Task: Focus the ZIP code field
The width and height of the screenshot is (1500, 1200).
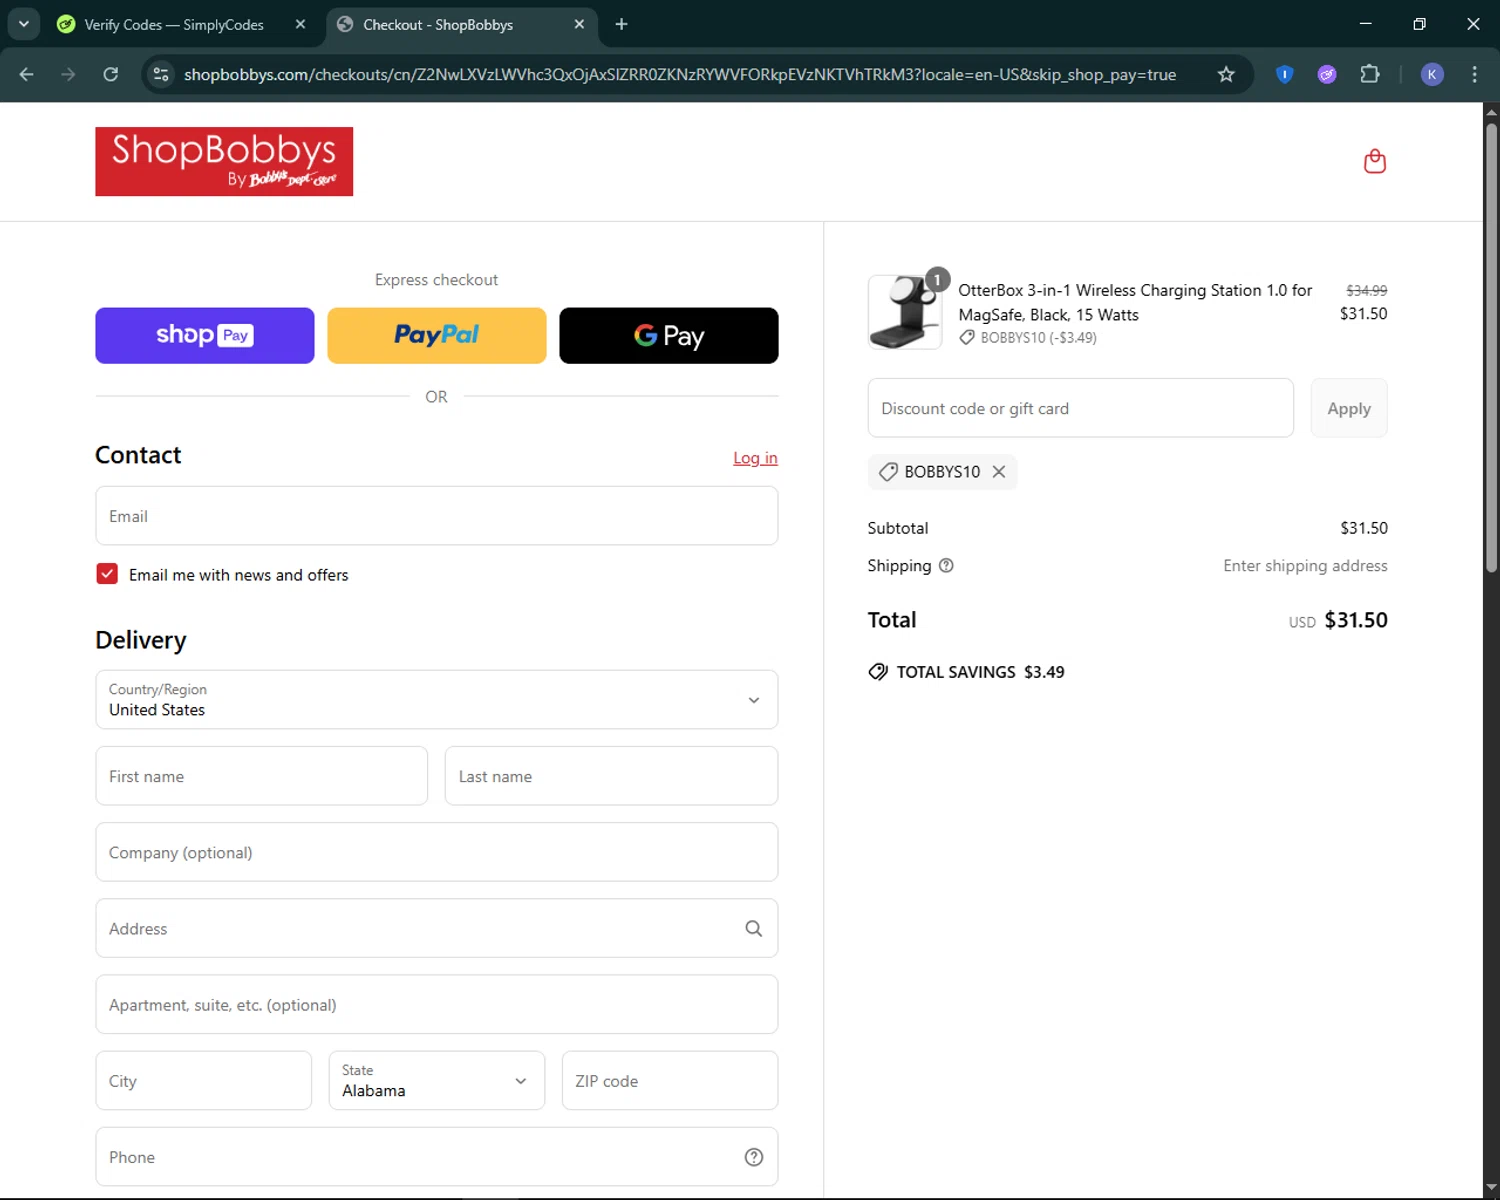Action: coord(670,1080)
